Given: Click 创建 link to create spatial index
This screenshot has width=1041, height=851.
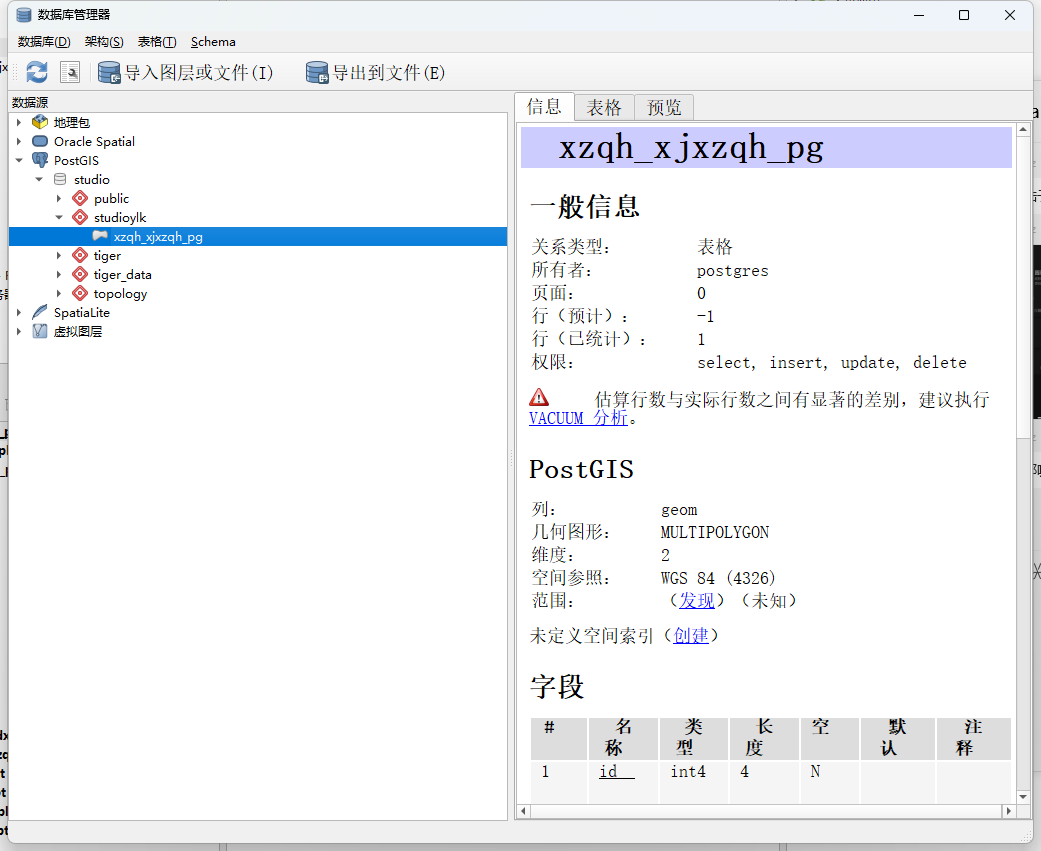Looking at the screenshot, I should [691, 636].
